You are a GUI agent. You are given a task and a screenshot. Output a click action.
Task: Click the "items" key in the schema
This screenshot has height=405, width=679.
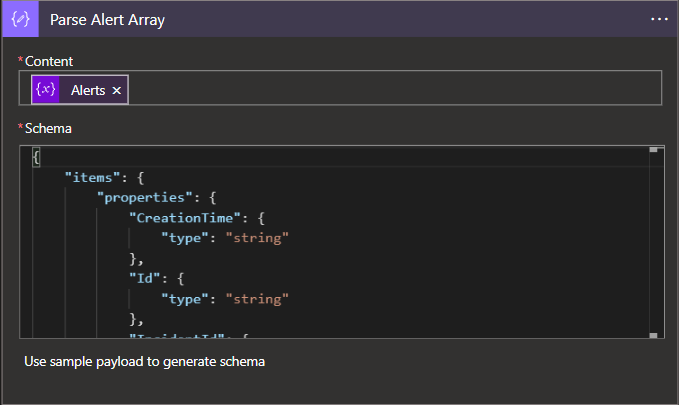(x=96, y=178)
